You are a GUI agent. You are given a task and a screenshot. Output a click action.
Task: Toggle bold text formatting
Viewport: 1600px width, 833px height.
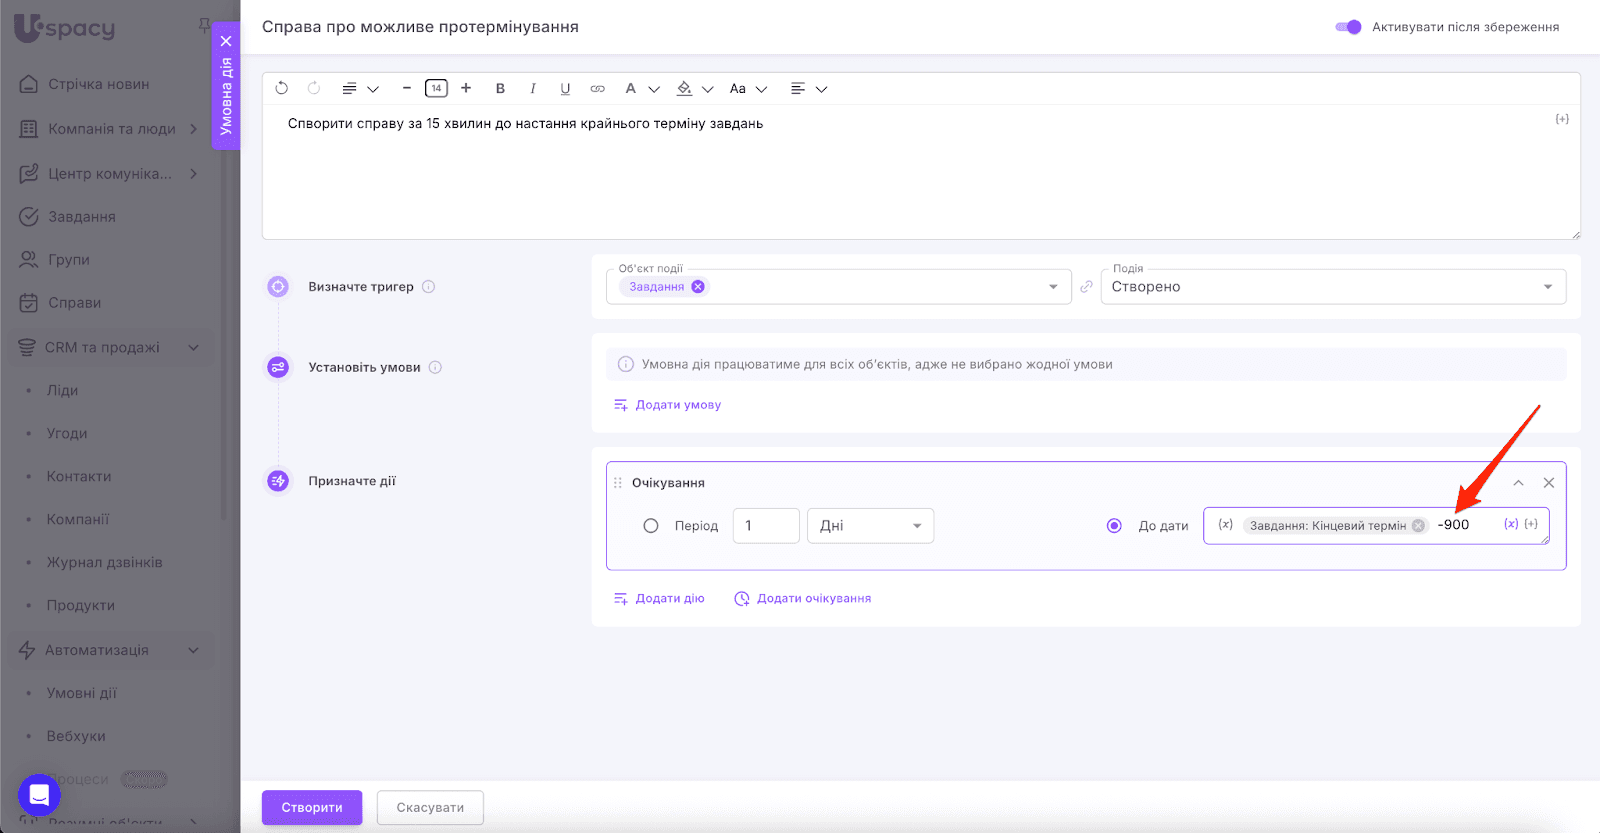point(500,88)
